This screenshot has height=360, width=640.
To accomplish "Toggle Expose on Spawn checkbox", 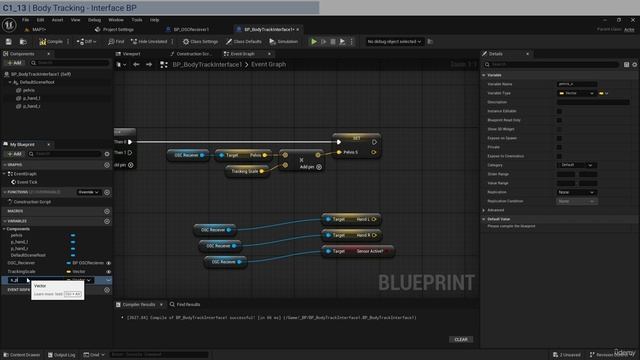I will click(559, 138).
